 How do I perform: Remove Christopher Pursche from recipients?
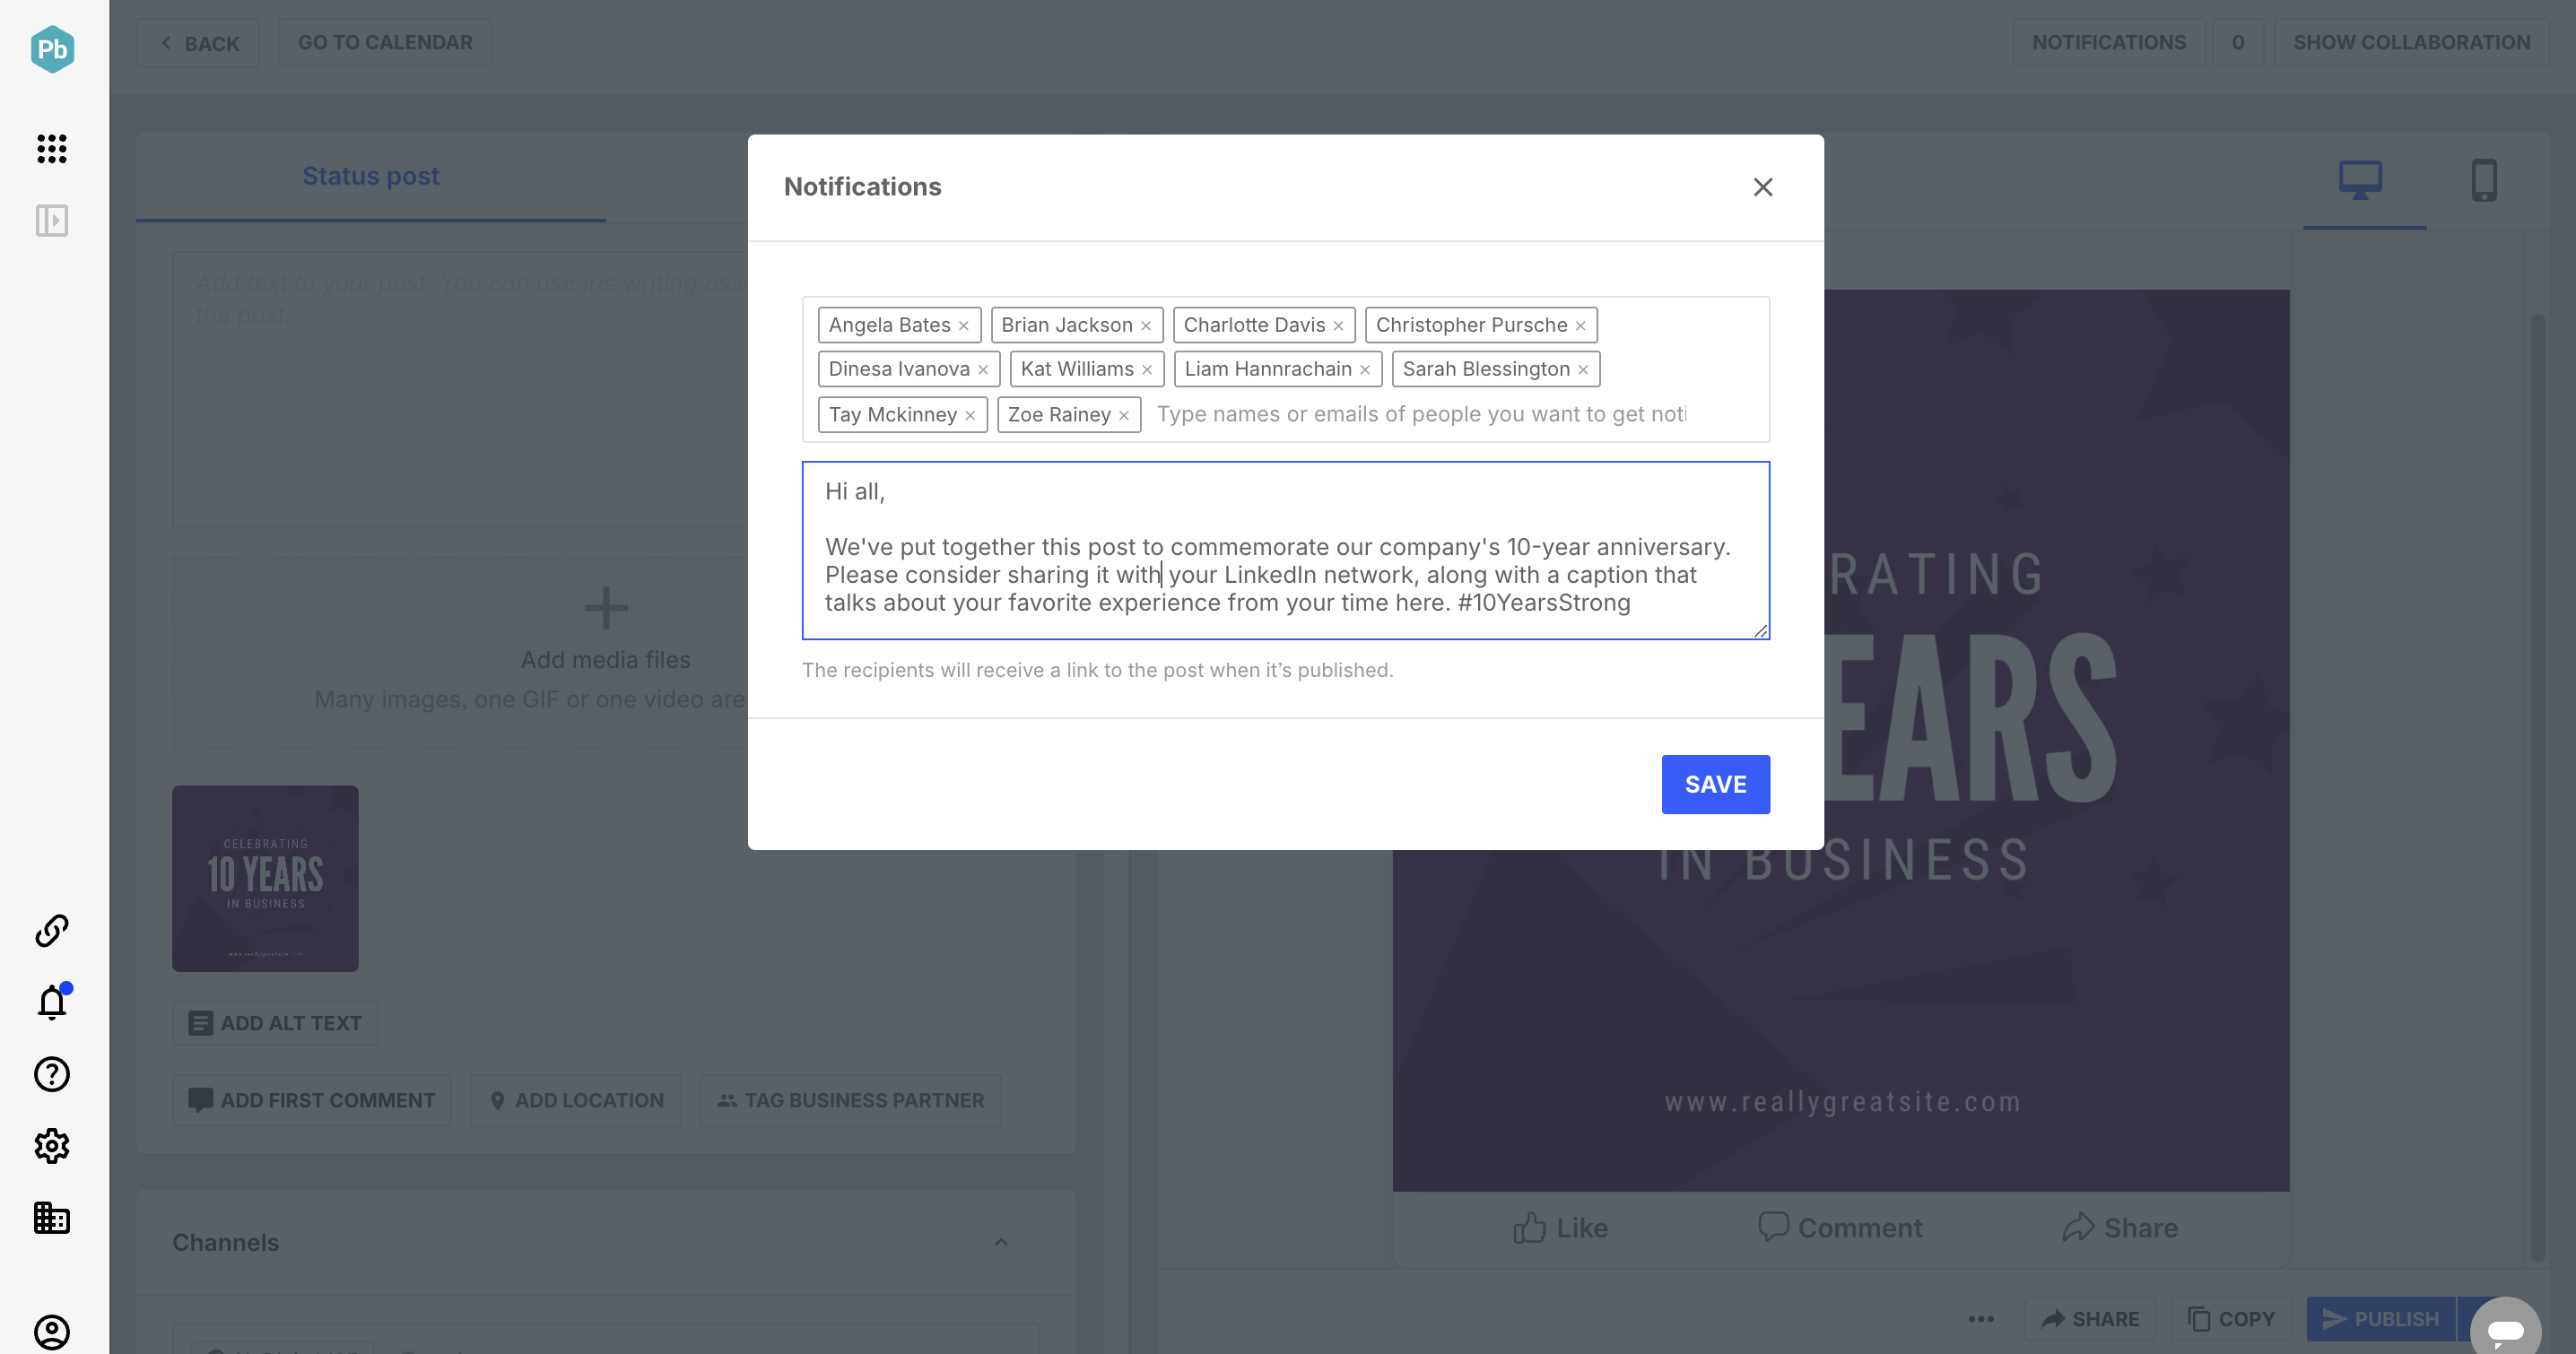pyautogui.click(x=1581, y=326)
